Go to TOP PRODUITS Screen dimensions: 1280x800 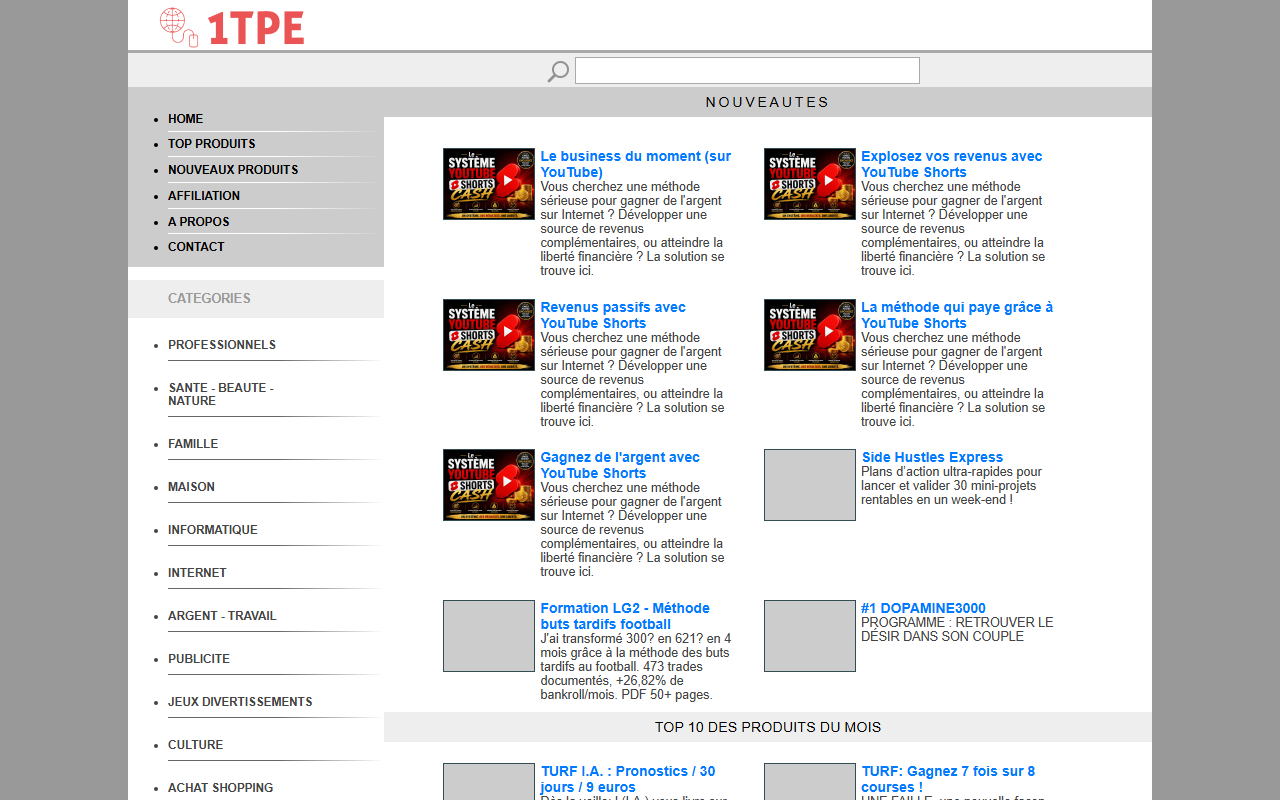click(211, 144)
